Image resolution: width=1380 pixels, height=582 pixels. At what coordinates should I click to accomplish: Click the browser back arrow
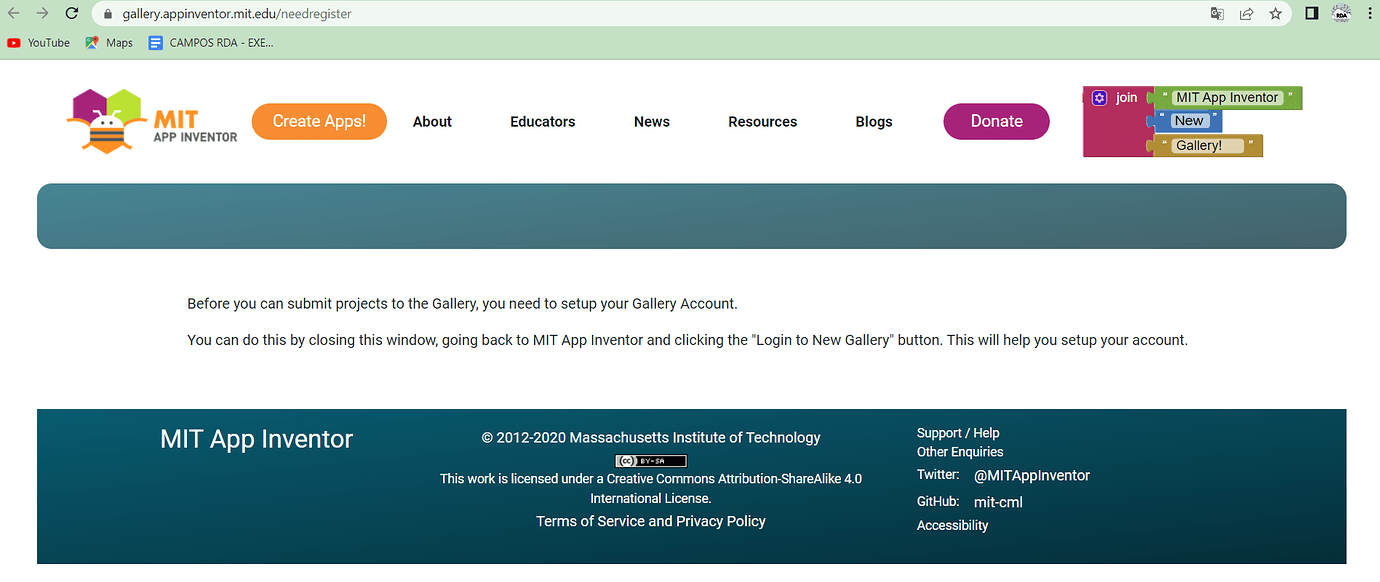(x=14, y=14)
